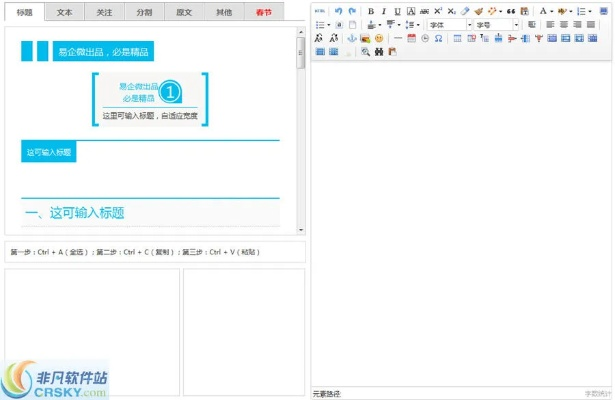The width and height of the screenshot is (615, 400).
Task: Click the binoculars search-replace icon
Action: pyautogui.click(x=379, y=51)
